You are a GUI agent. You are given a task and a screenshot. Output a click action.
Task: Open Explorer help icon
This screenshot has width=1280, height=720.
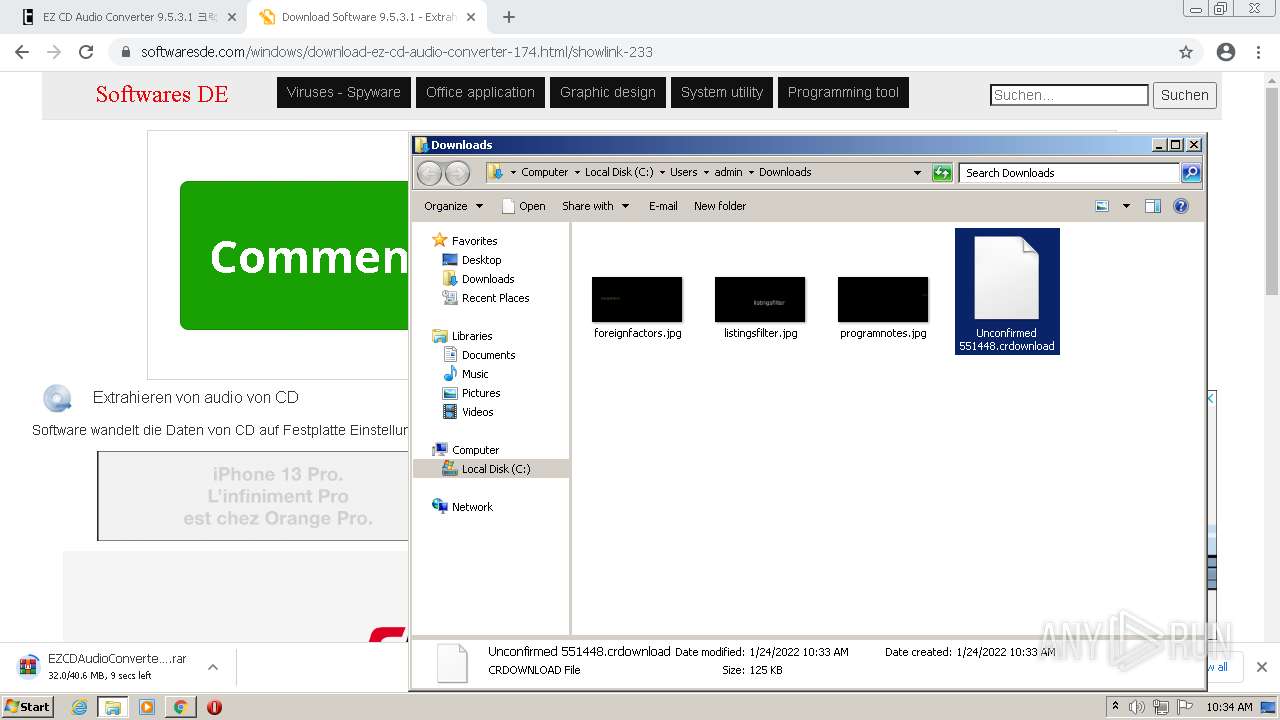coord(1181,206)
